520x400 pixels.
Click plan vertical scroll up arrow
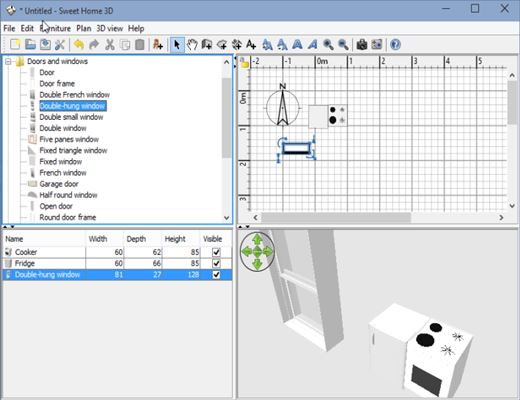512,75
